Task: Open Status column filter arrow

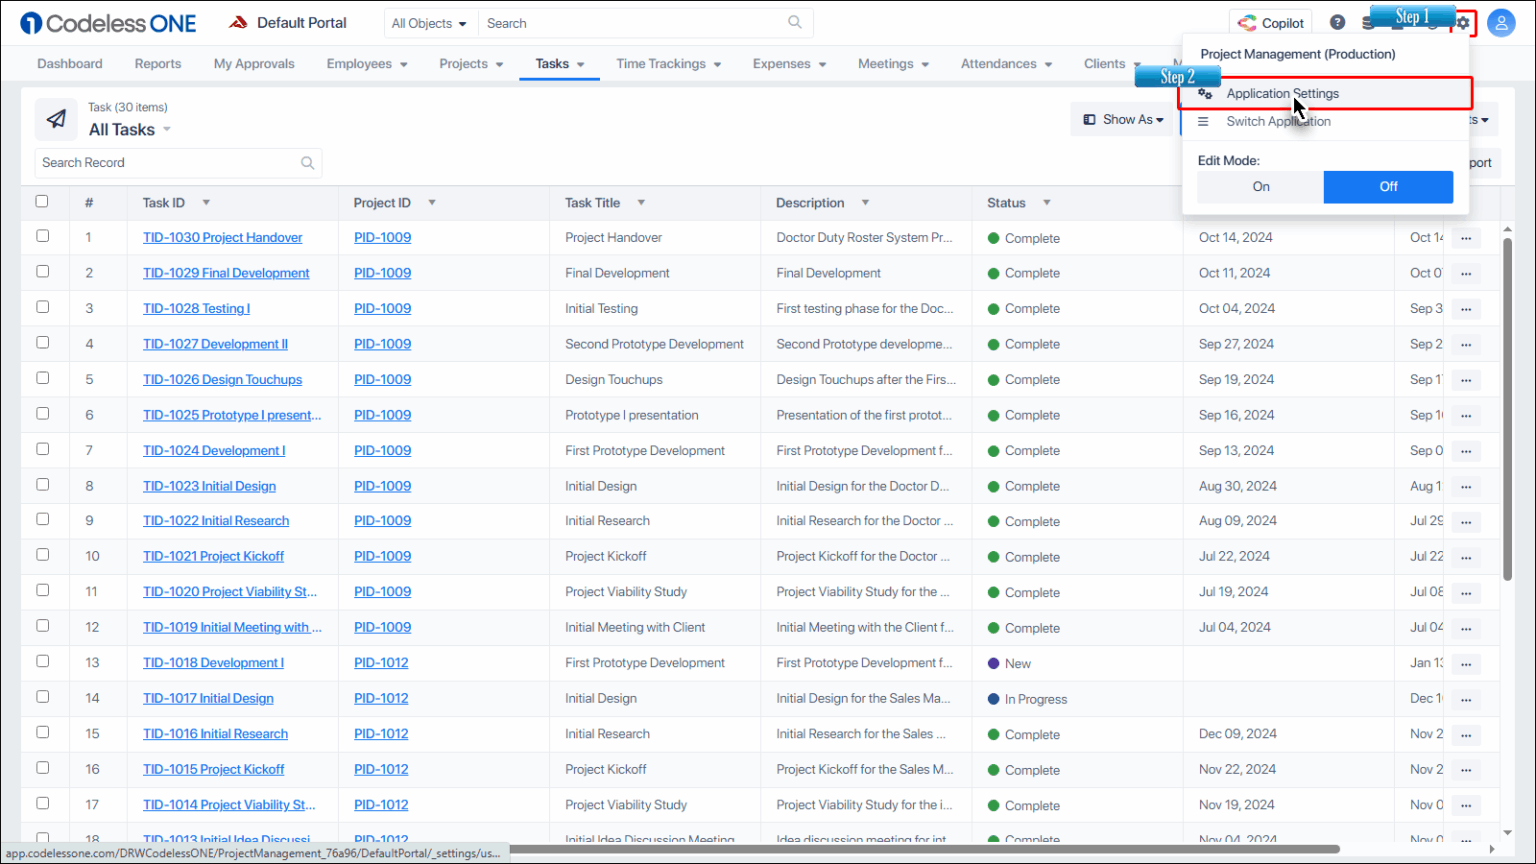Action: point(1047,202)
